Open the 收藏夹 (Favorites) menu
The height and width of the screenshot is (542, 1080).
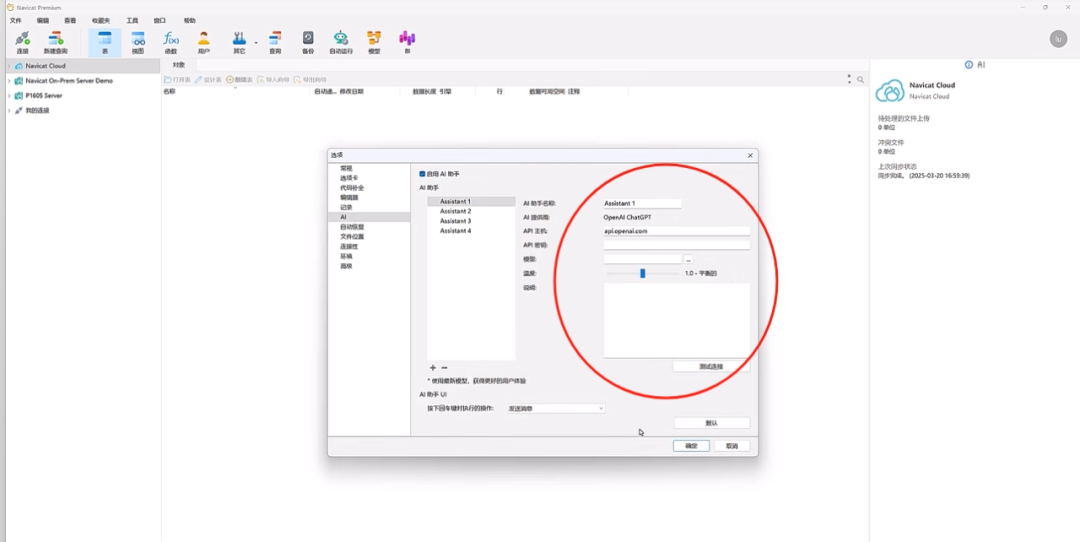(101, 21)
